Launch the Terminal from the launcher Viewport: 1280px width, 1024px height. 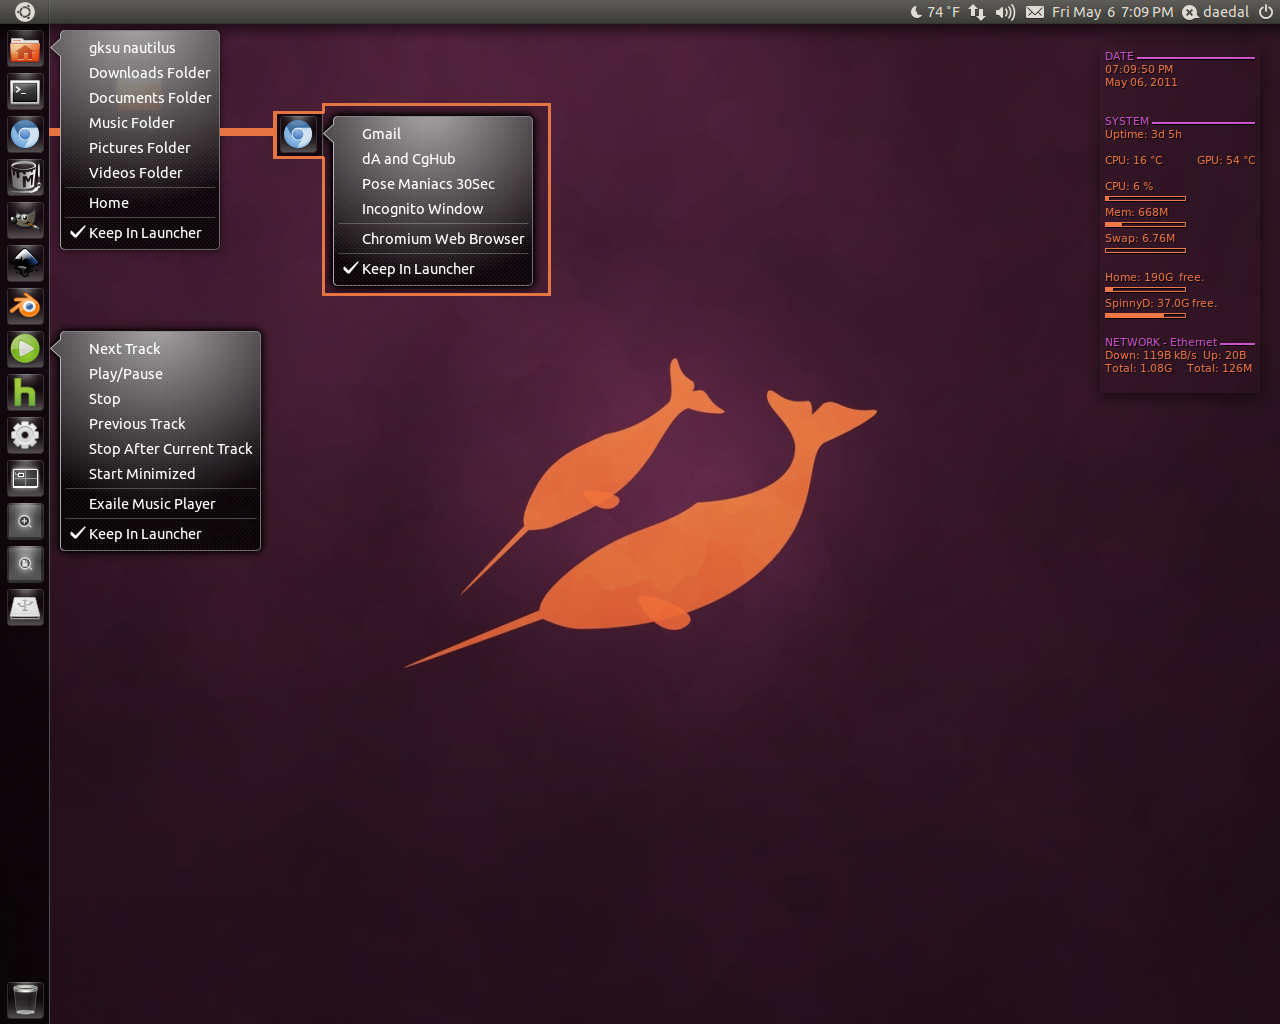click(x=25, y=92)
